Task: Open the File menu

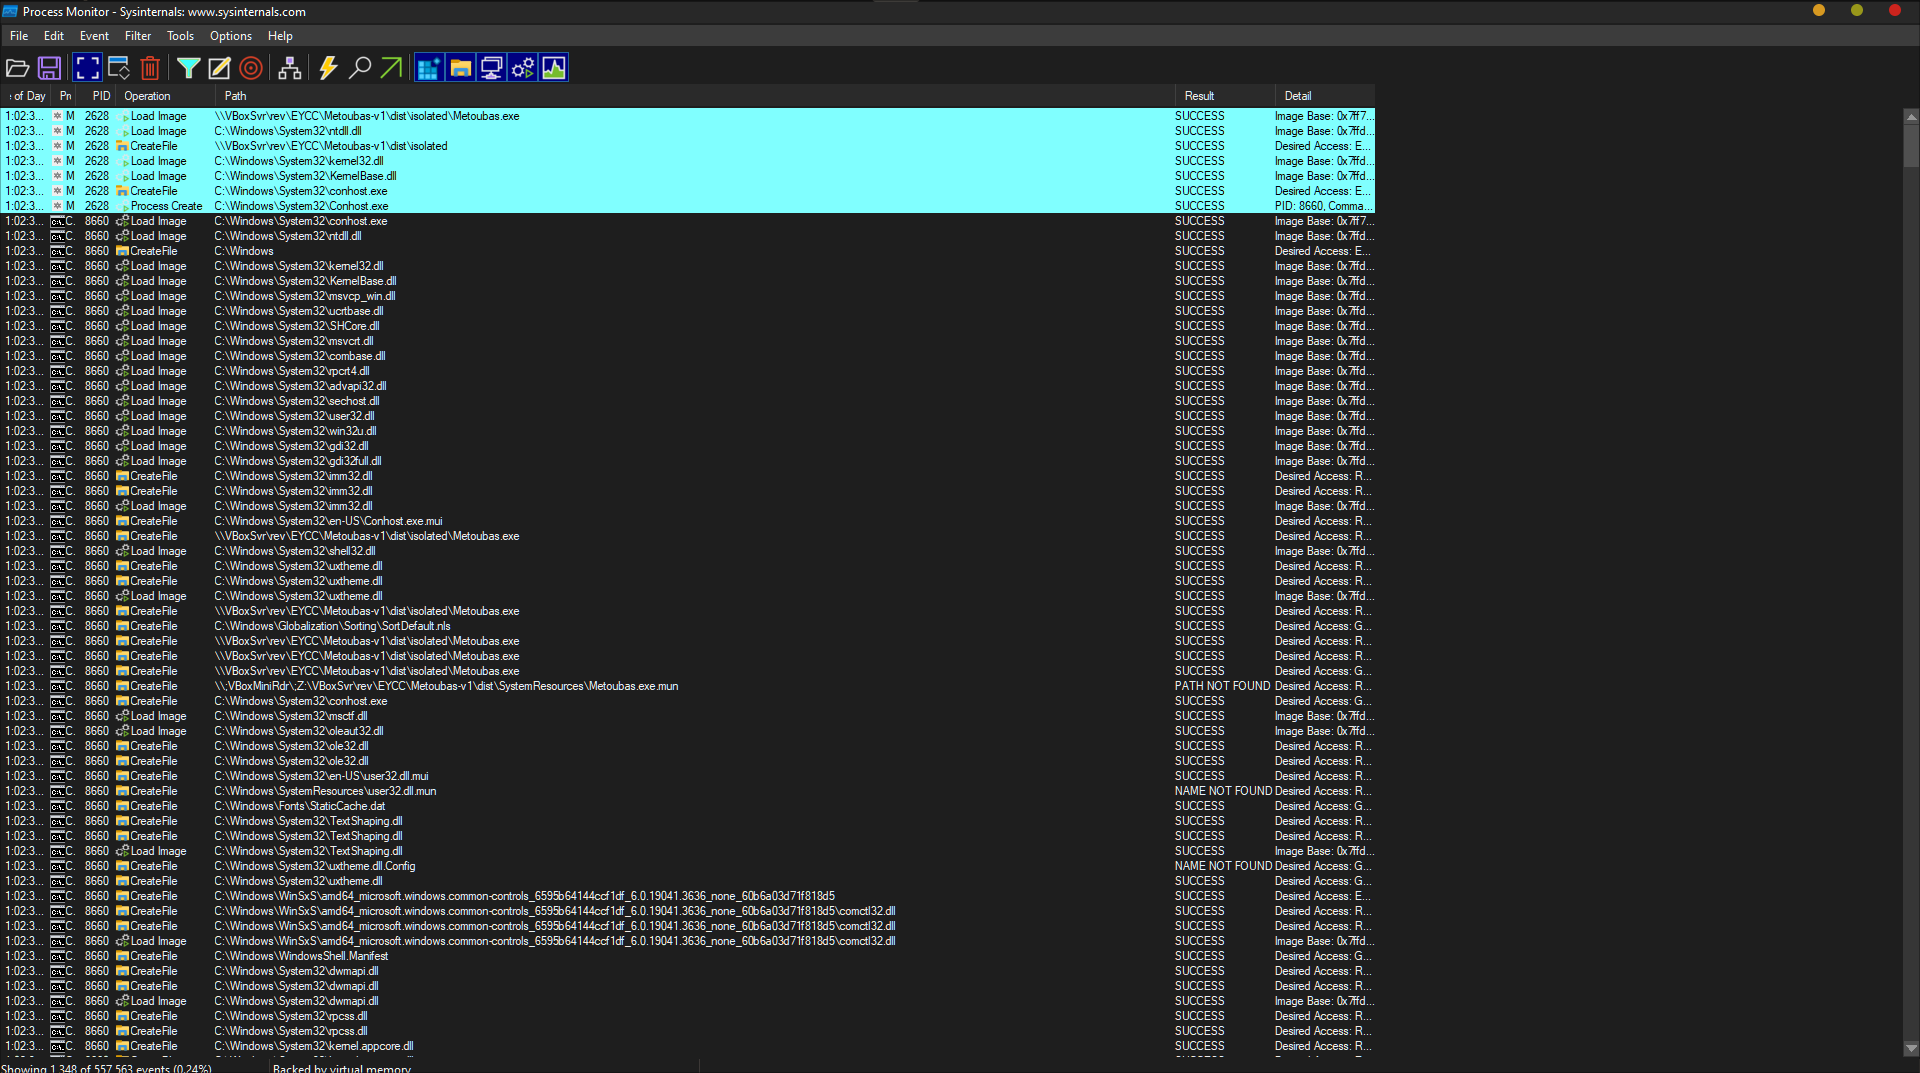Action: point(19,36)
